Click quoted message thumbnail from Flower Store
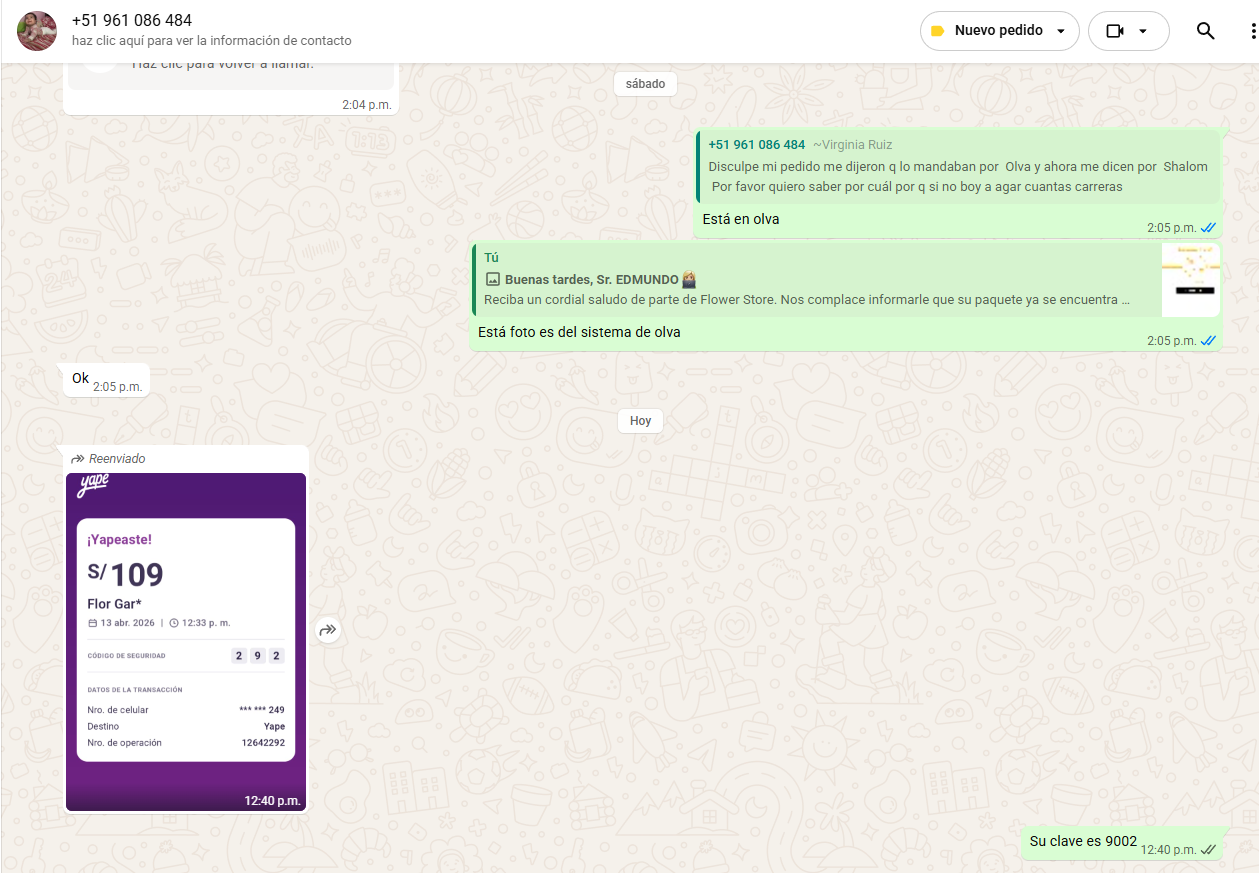 coord(1190,280)
